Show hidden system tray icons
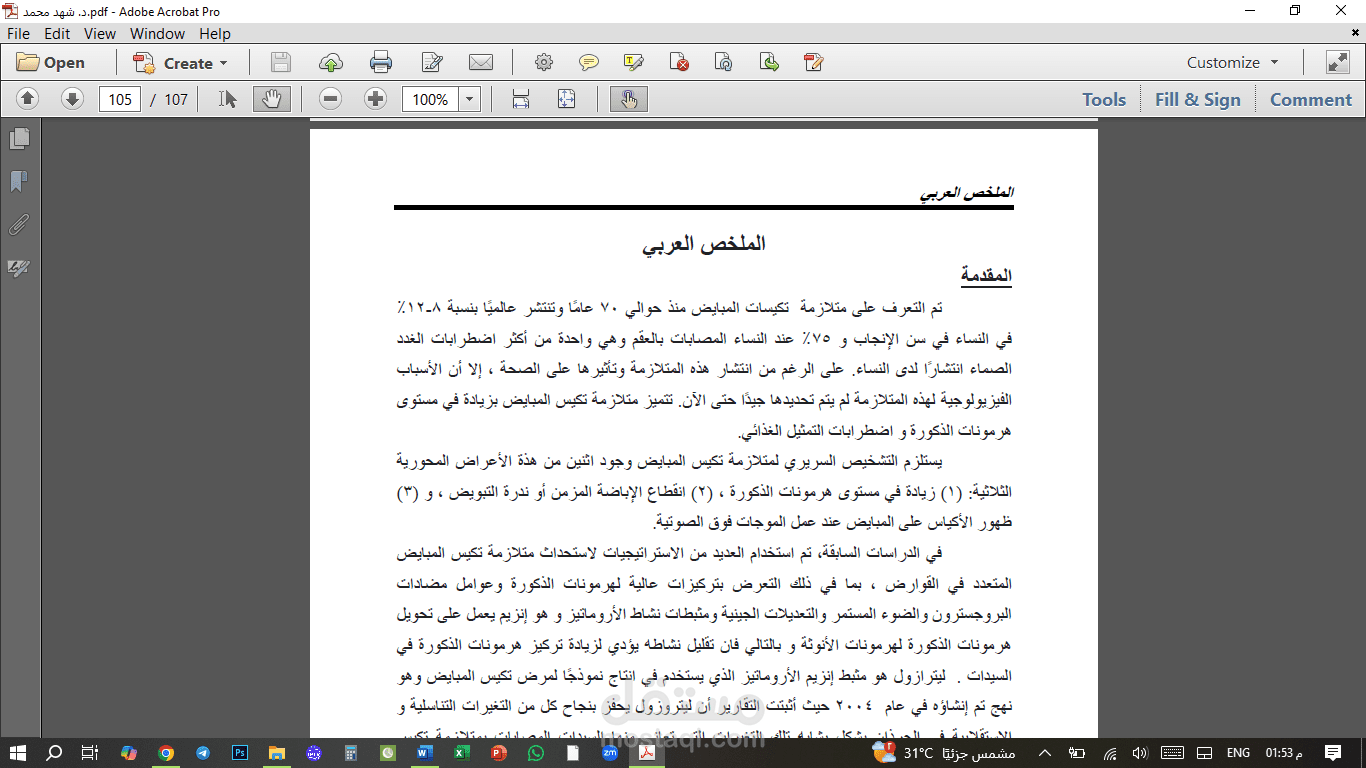 [1046, 753]
